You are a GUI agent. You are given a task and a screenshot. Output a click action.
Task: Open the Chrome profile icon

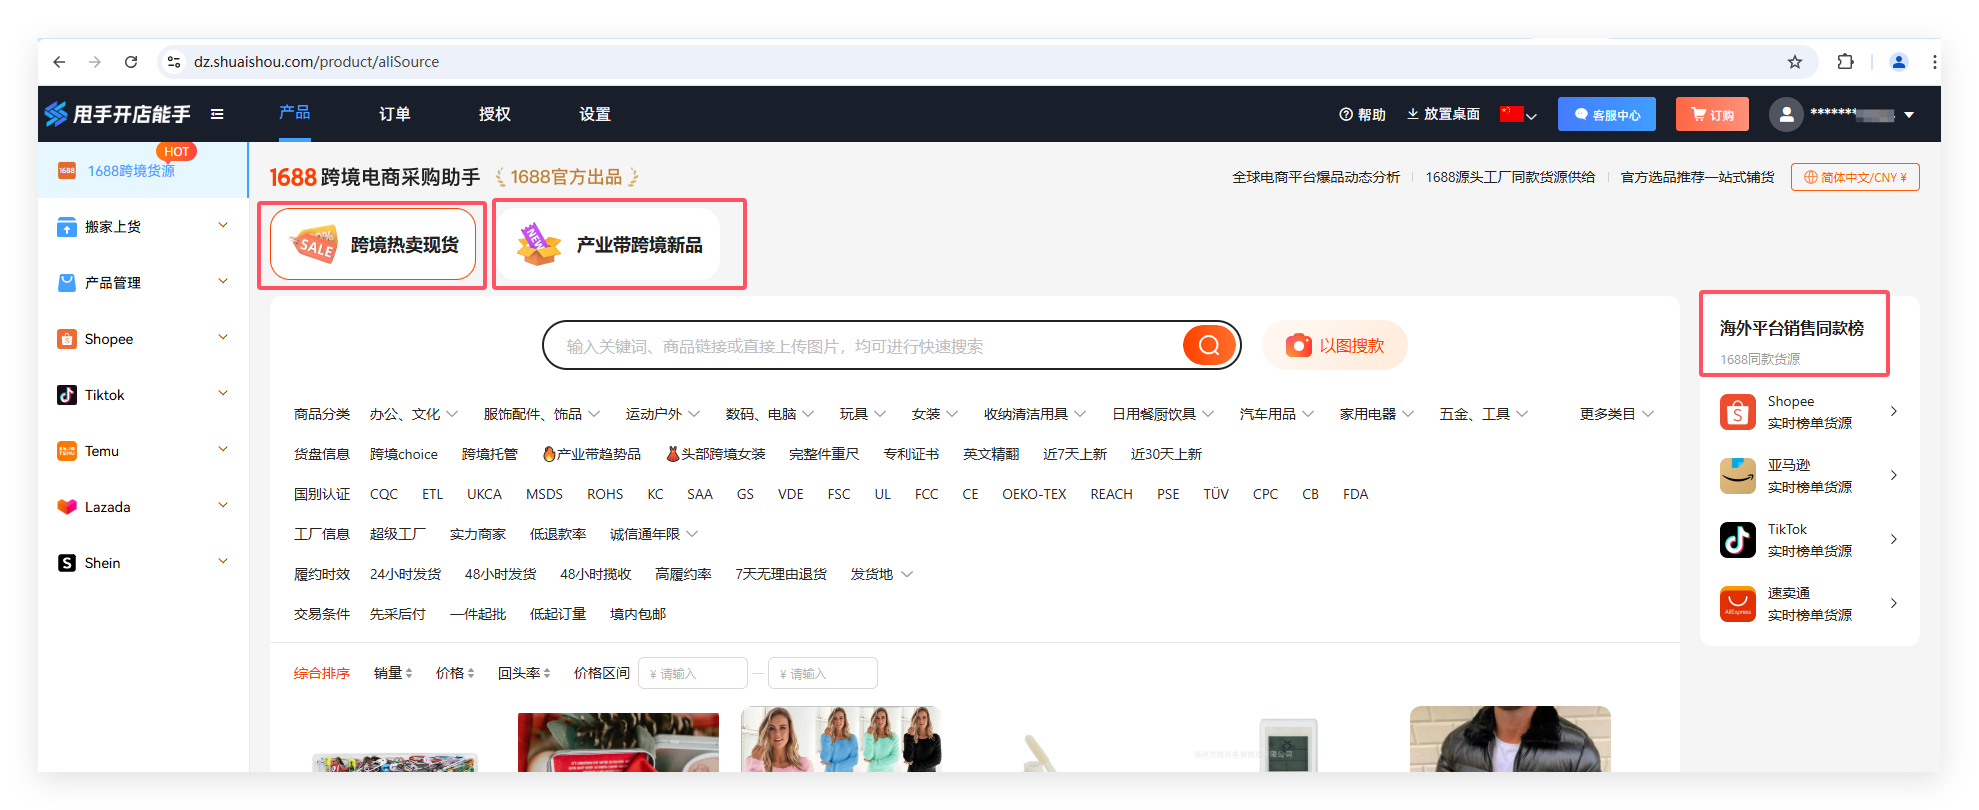(x=1899, y=62)
